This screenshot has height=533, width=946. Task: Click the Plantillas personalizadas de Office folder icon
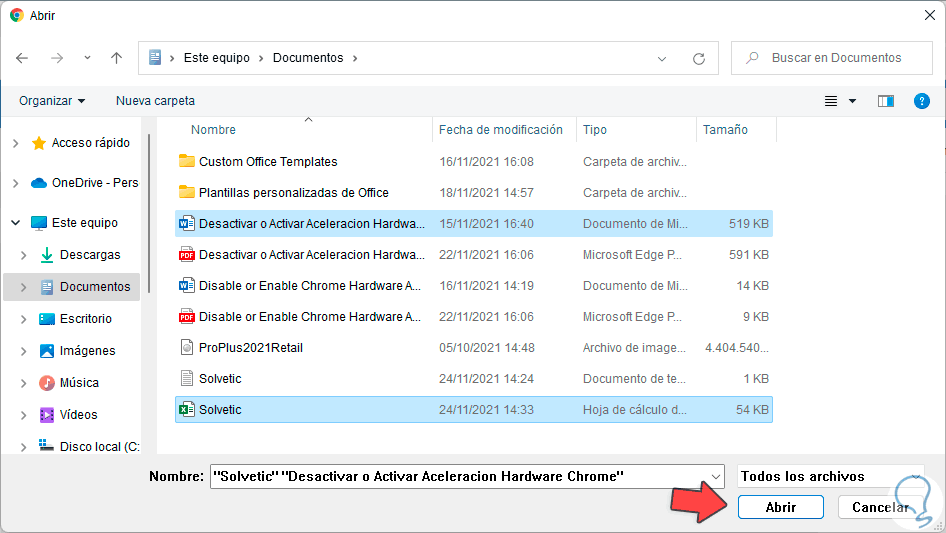pos(186,192)
